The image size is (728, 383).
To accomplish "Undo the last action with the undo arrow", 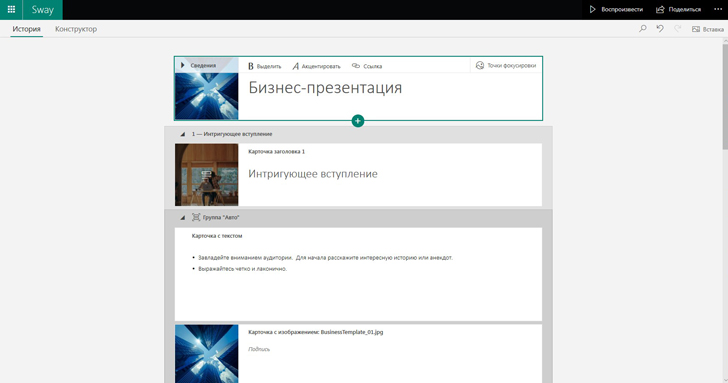I will 660,29.
